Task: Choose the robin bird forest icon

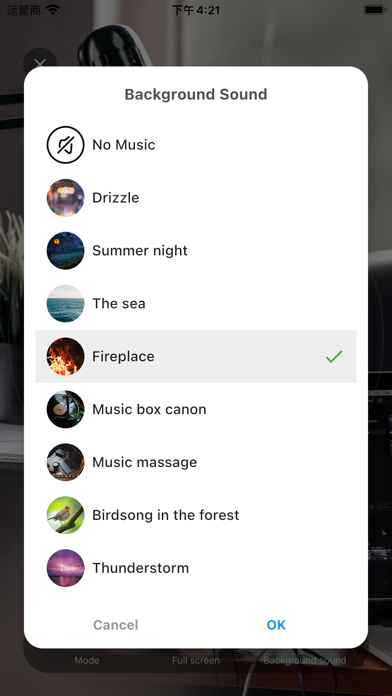Action: (65, 514)
